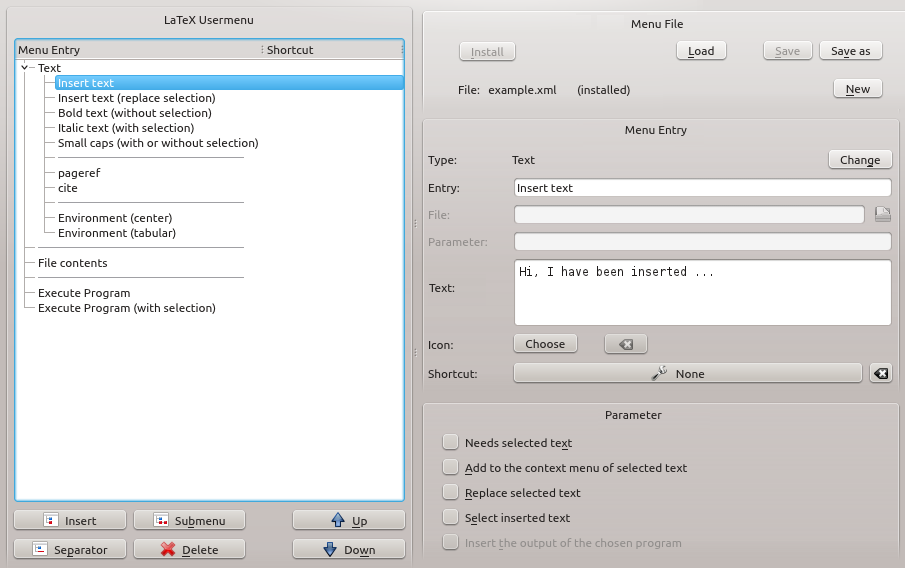
Task: Click into the Text editing area
Action: point(702,293)
